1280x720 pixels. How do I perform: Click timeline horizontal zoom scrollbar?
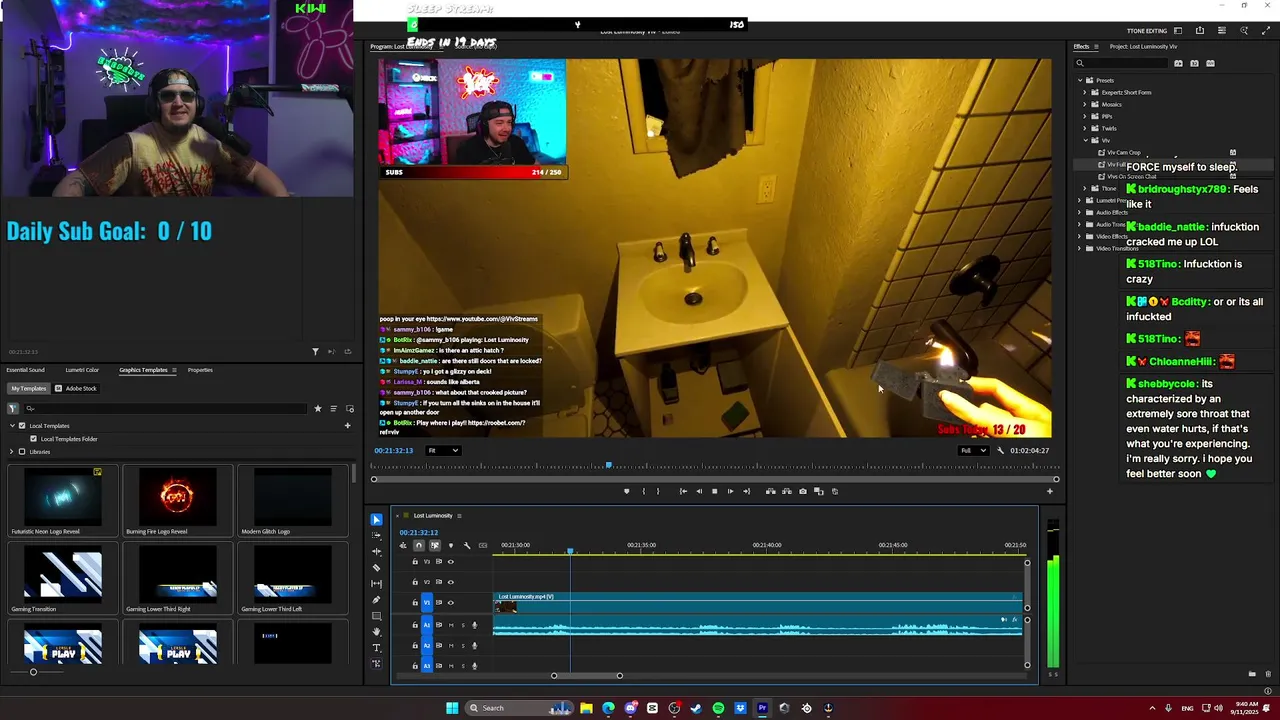point(586,676)
